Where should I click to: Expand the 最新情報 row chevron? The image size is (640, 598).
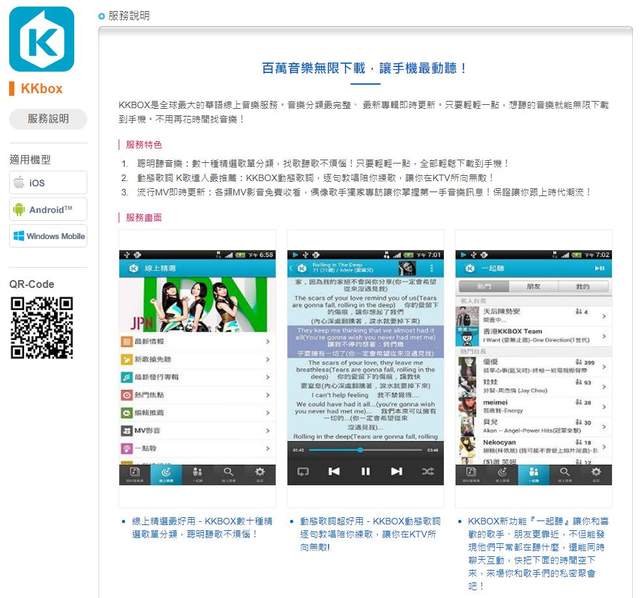tap(267, 341)
